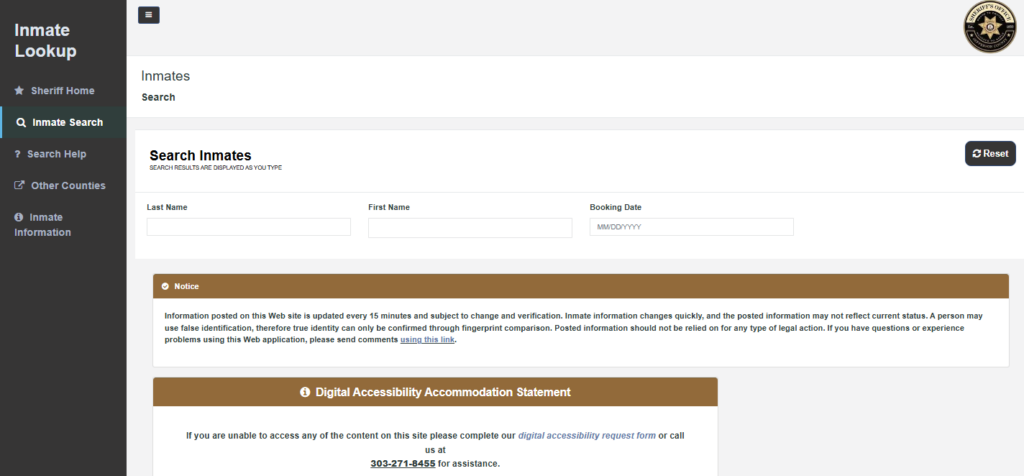
Task: Click into the Last Name field
Action: click(x=248, y=227)
